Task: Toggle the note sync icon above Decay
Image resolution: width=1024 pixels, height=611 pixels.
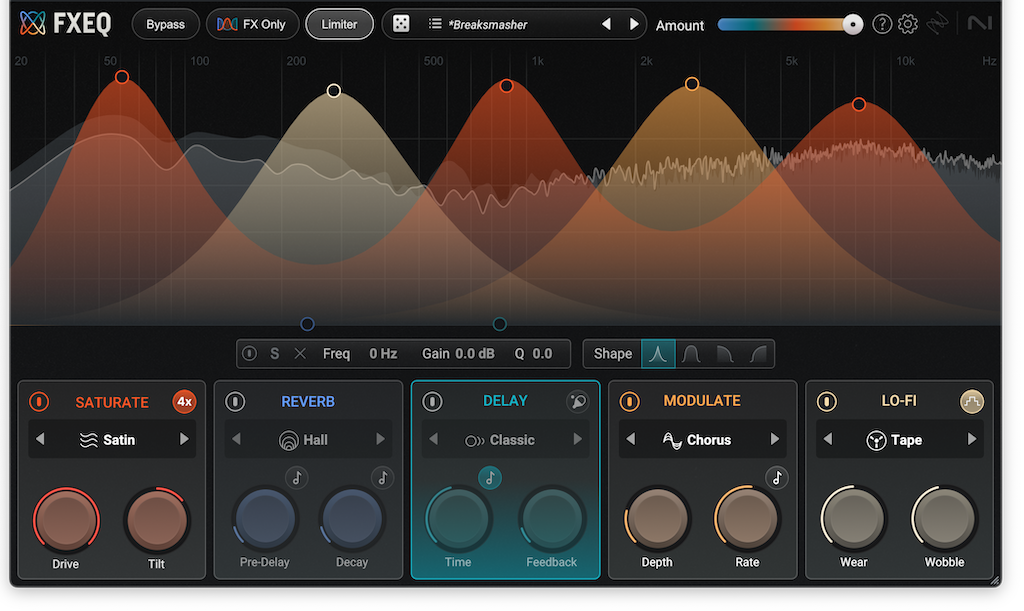Action: click(x=383, y=478)
